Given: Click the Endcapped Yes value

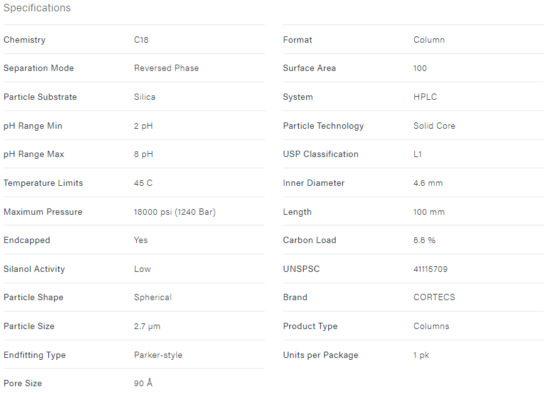Looking at the screenshot, I should coord(141,240).
